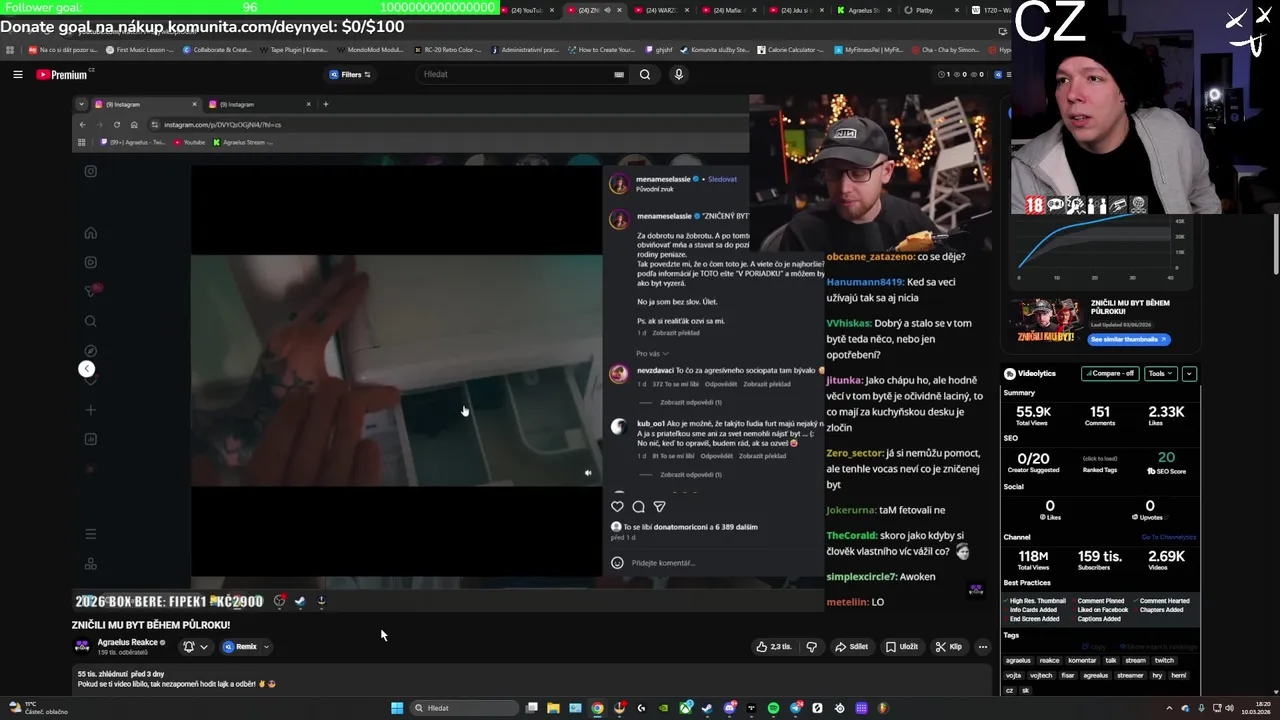Open Windows Start menu
The width and height of the screenshot is (1280, 720).
pyautogui.click(x=397, y=708)
